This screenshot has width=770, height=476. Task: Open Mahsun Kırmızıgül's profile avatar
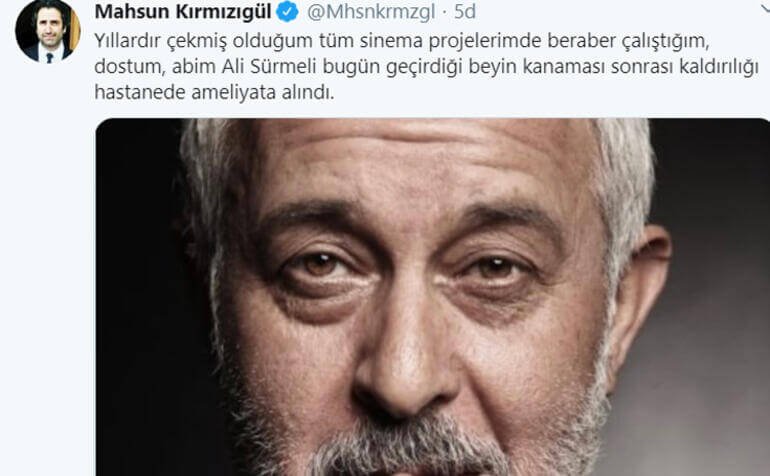(48, 29)
